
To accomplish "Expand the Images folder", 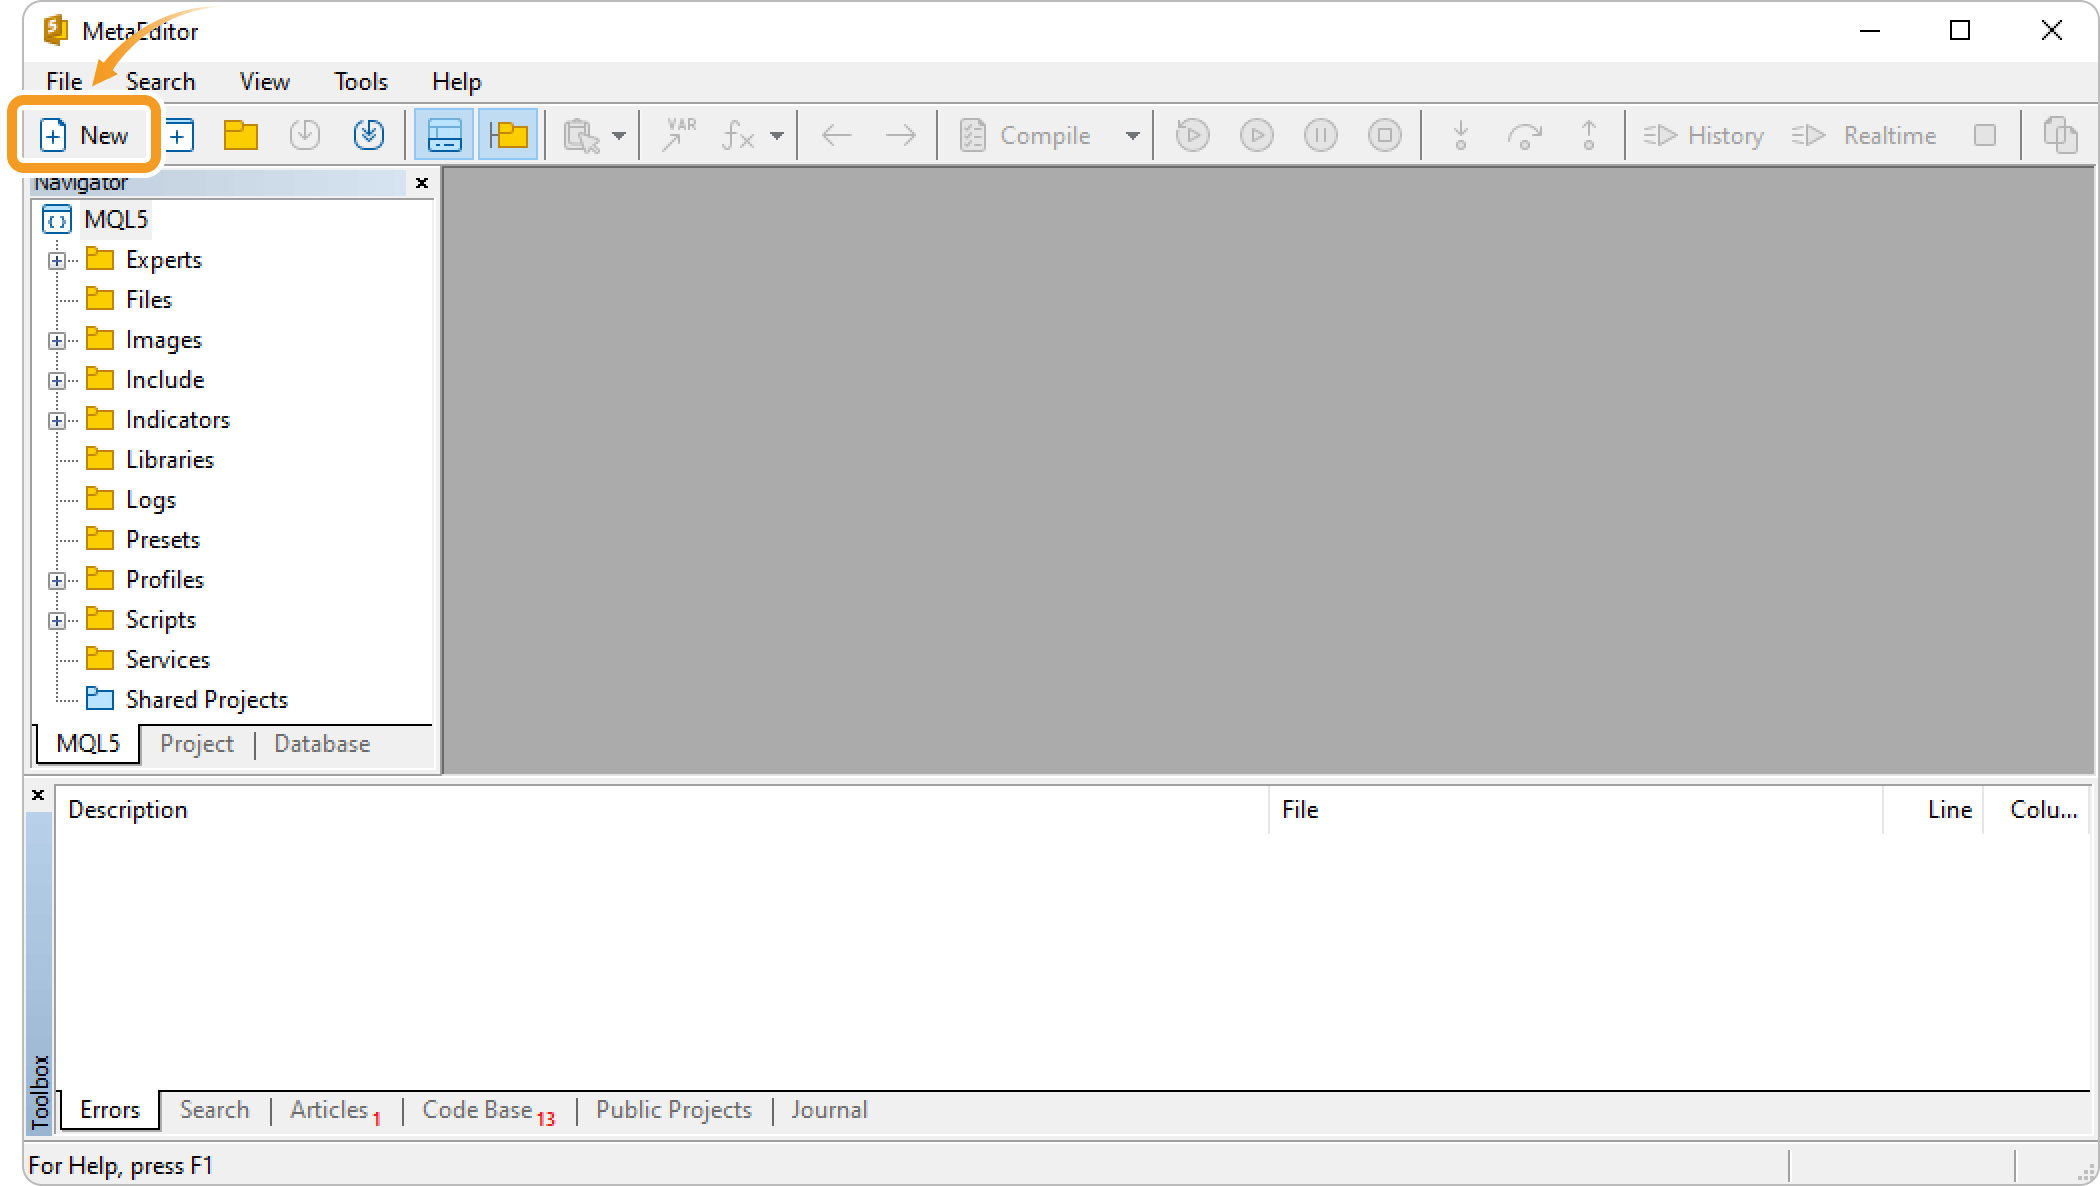I will [57, 341].
